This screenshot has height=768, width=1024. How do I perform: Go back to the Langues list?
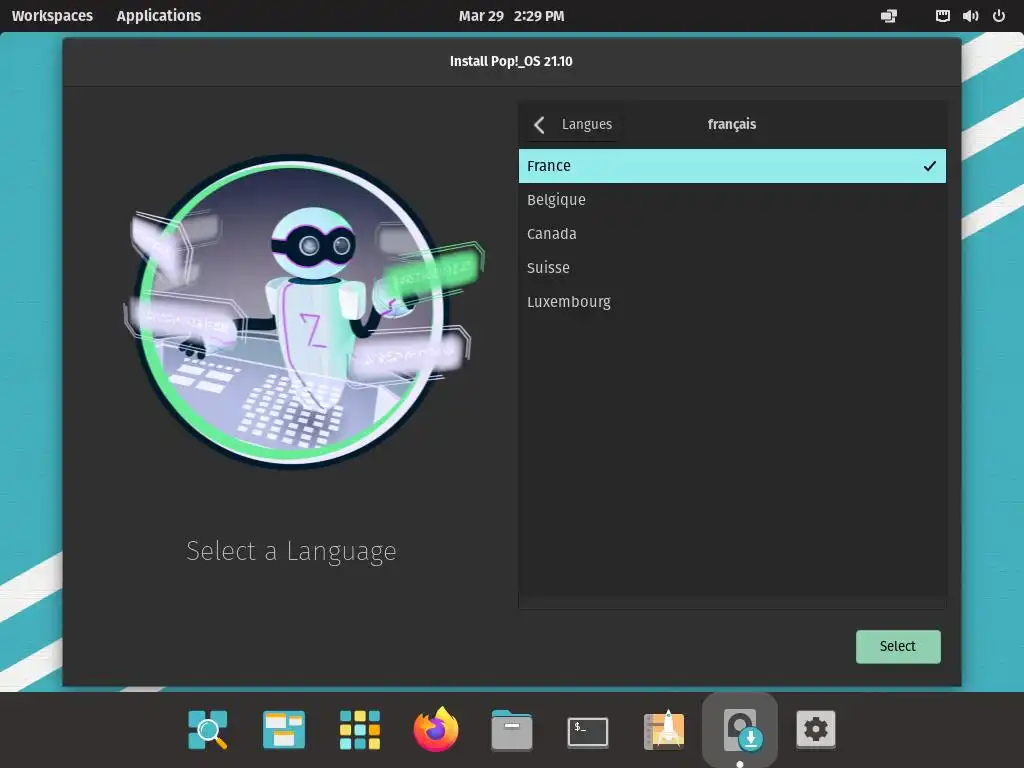(573, 124)
